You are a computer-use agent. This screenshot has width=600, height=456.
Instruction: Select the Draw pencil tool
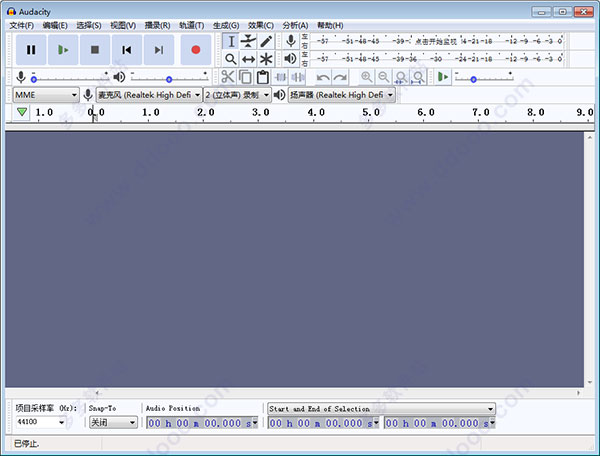pyautogui.click(x=266, y=41)
